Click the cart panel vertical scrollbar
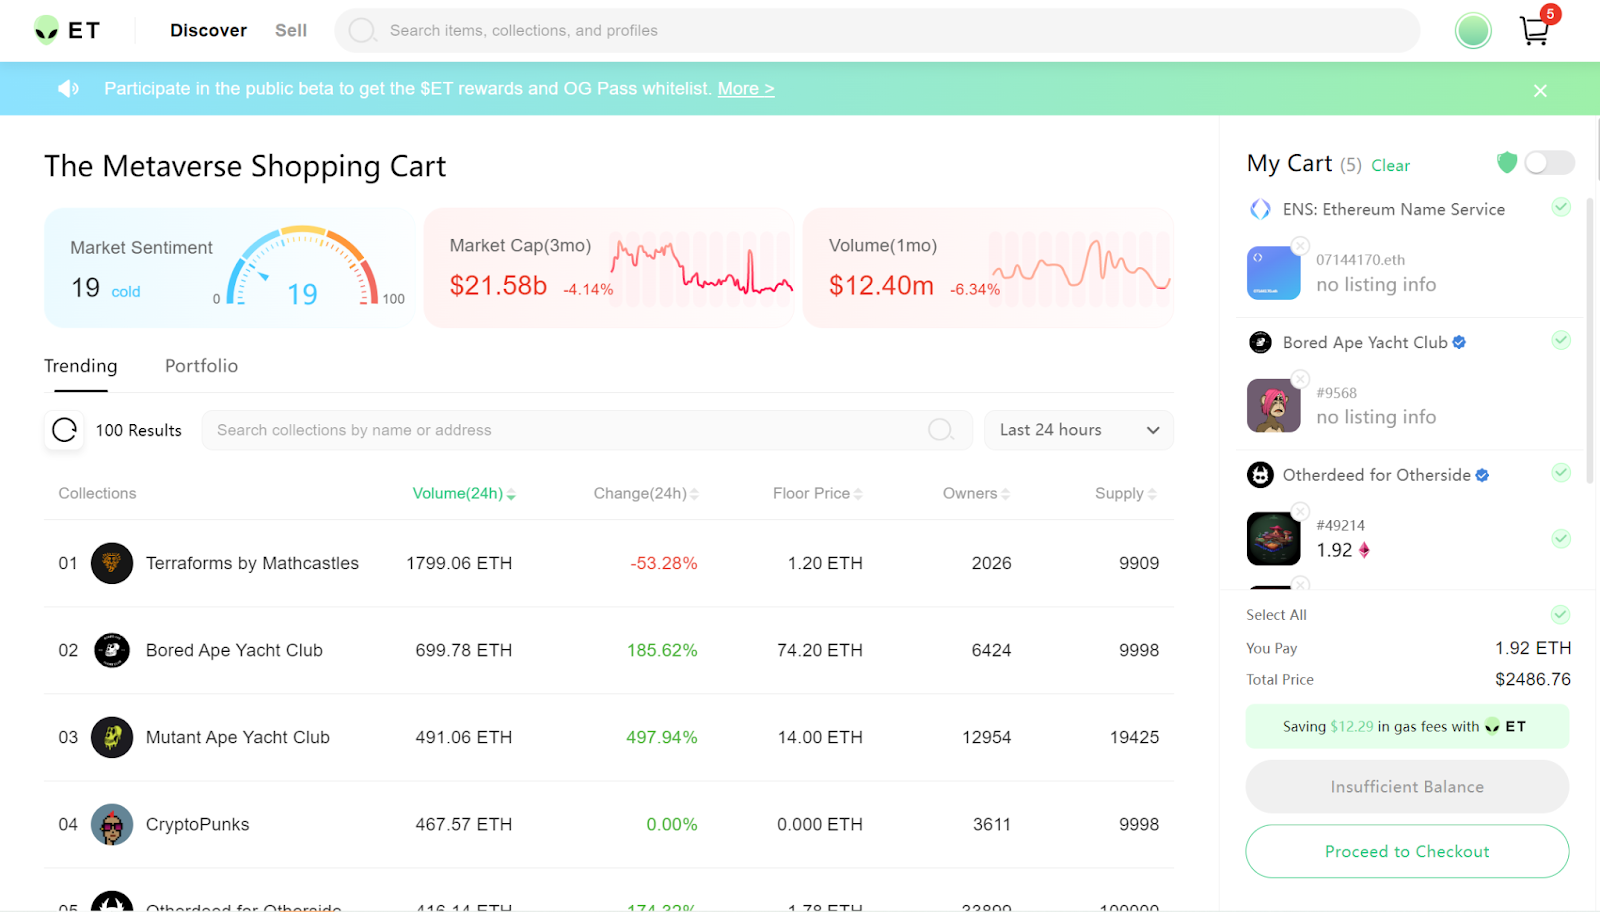The image size is (1600, 912). click(1590, 340)
